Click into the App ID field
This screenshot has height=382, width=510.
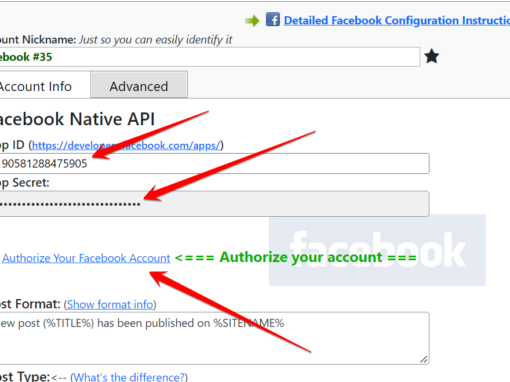tap(214, 163)
